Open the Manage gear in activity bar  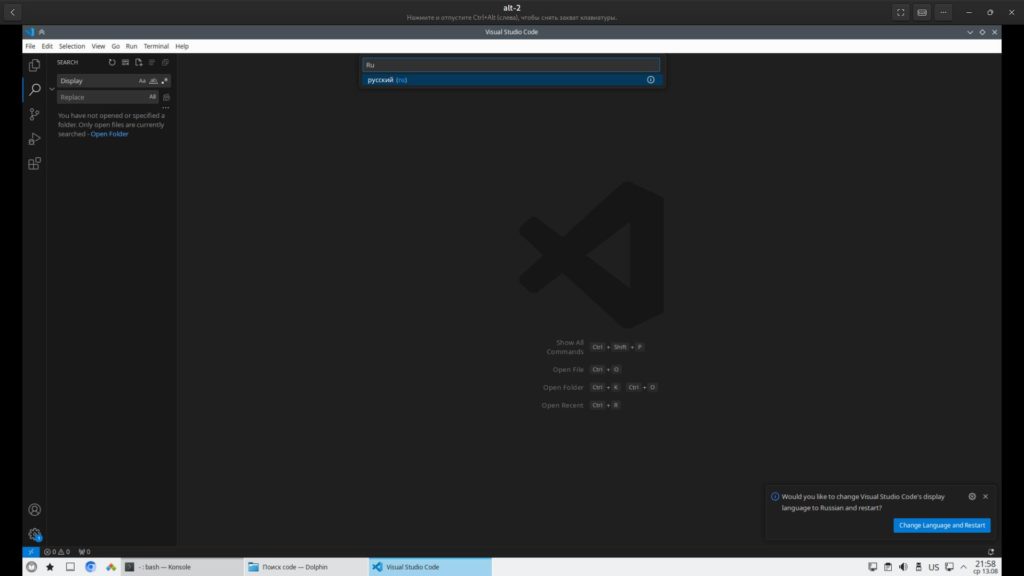click(x=34, y=535)
